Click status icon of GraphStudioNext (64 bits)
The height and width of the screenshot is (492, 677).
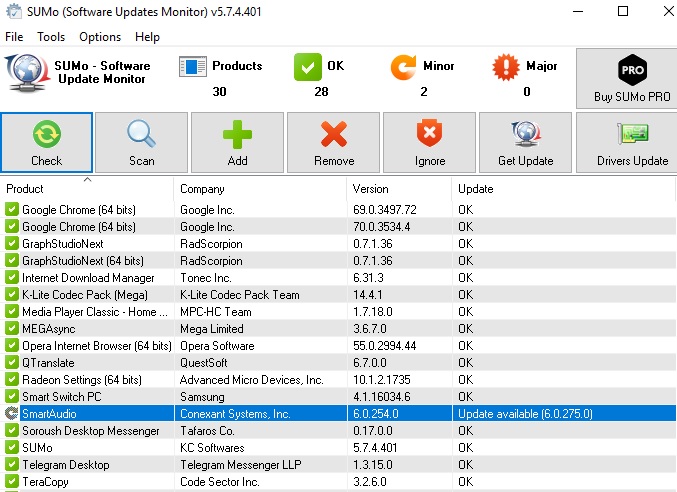(12, 260)
